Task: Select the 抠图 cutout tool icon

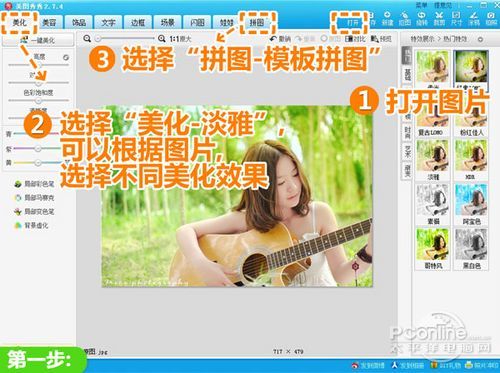Action: (405, 19)
